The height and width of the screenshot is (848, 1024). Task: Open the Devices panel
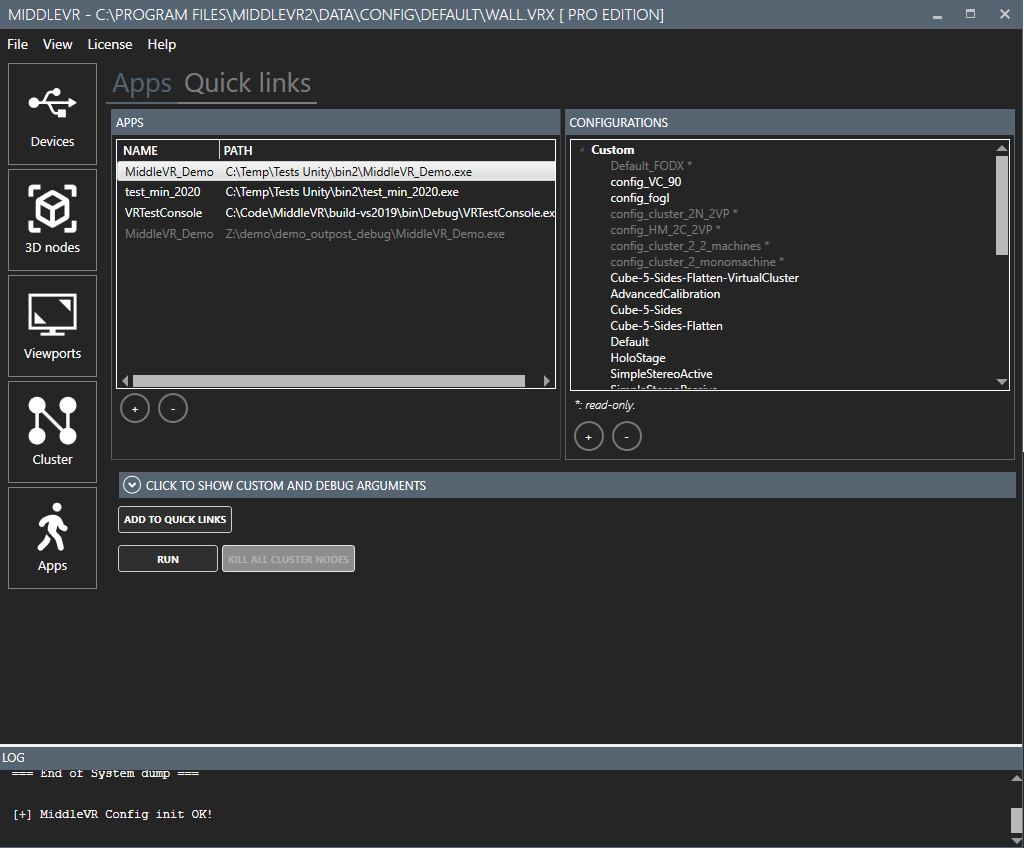tap(52, 114)
